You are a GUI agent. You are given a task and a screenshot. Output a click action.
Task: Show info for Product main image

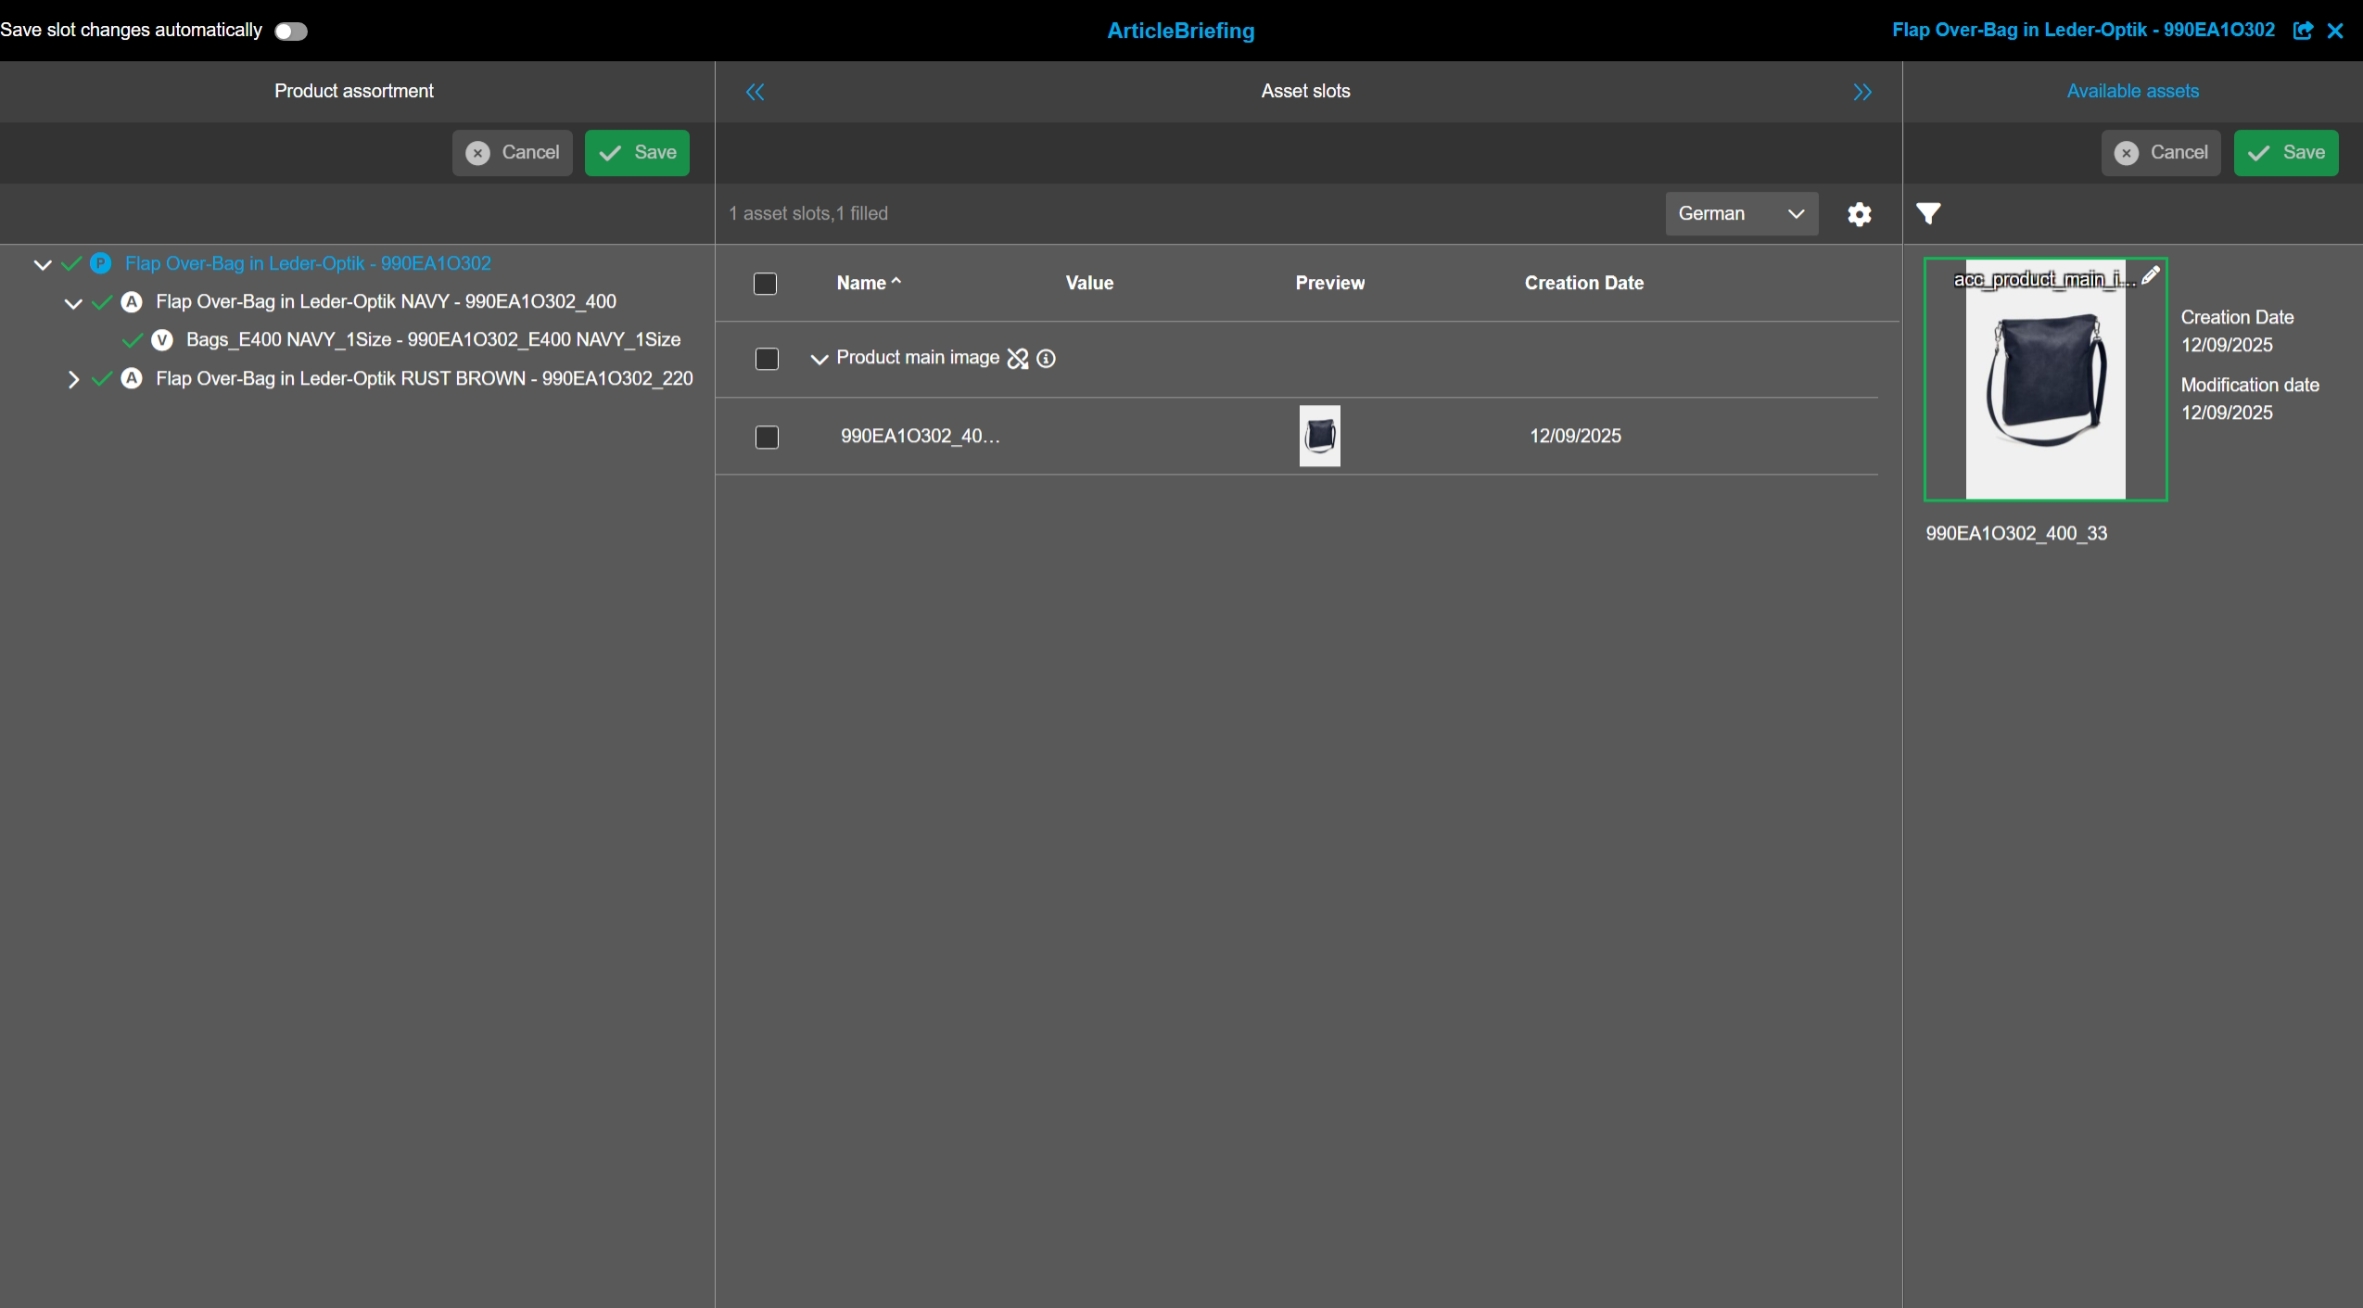pyautogui.click(x=1046, y=358)
